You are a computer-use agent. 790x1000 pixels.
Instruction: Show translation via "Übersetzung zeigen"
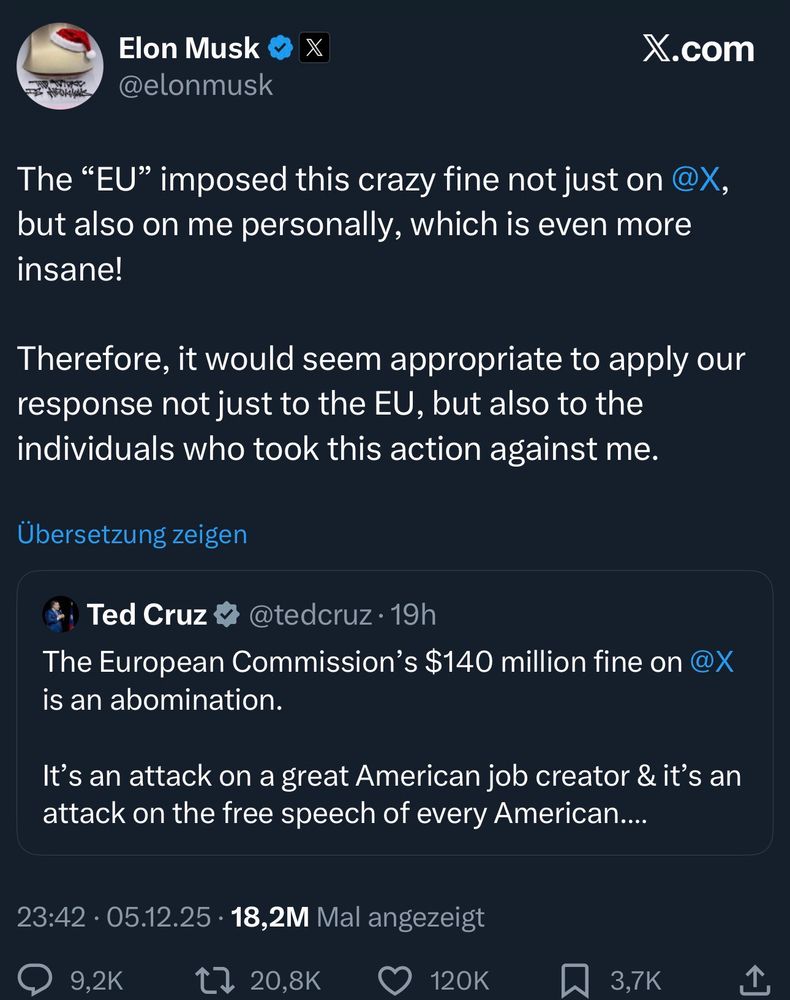132,534
